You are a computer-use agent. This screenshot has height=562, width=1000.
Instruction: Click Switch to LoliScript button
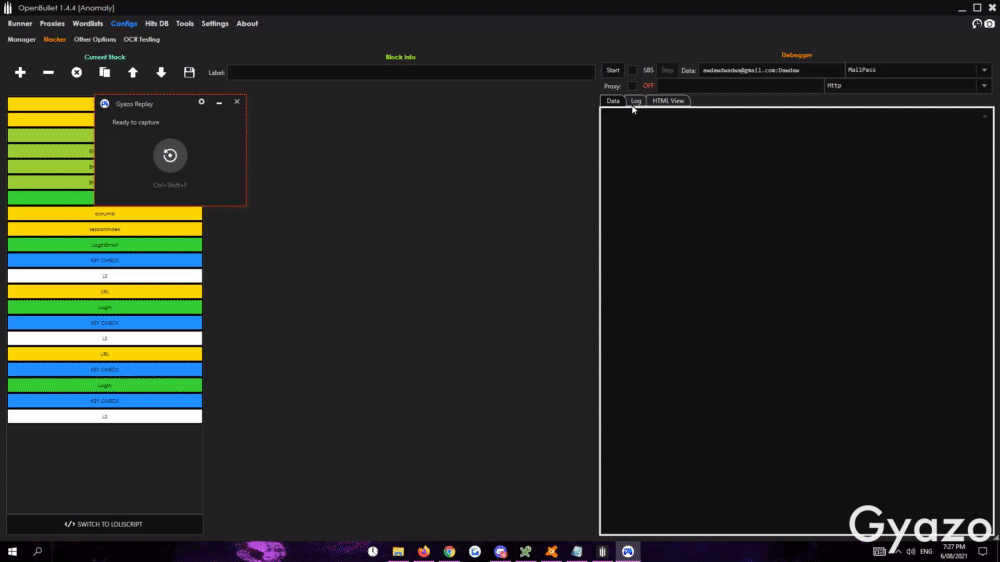tap(105, 524)
